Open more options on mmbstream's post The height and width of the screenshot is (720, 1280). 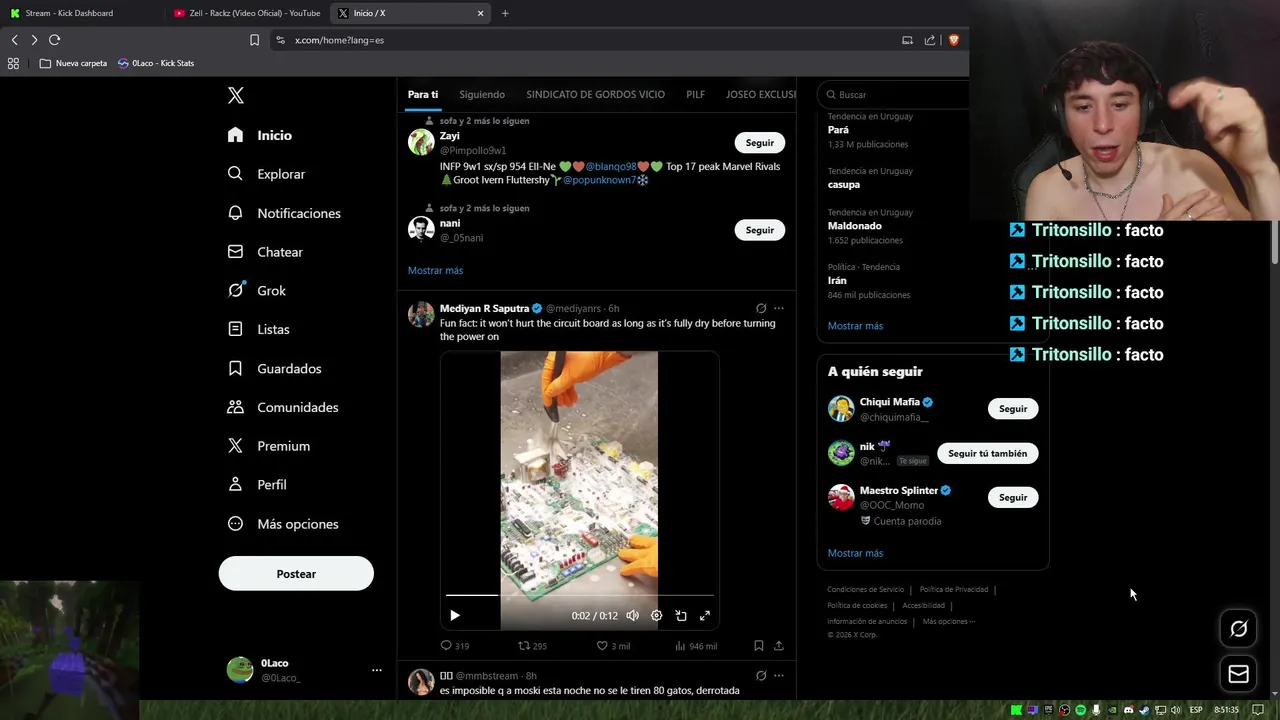point(779,676)
